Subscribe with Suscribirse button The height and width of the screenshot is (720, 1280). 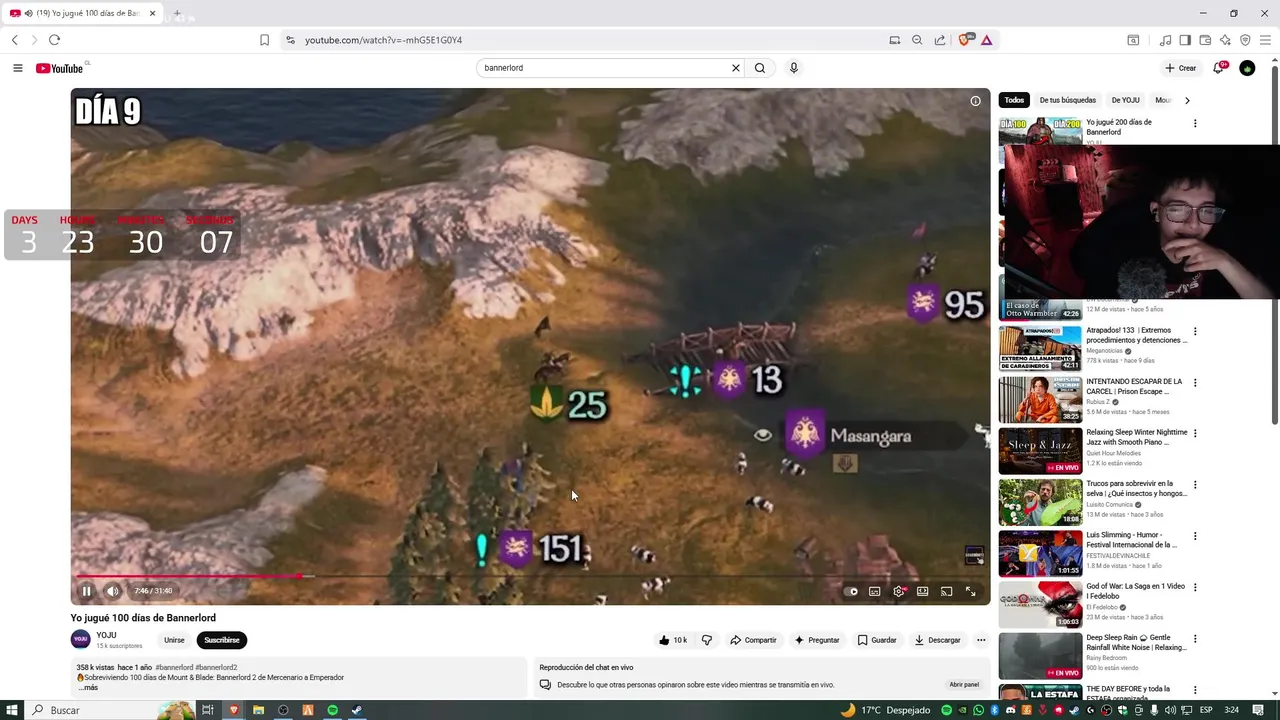click(222, 640)
